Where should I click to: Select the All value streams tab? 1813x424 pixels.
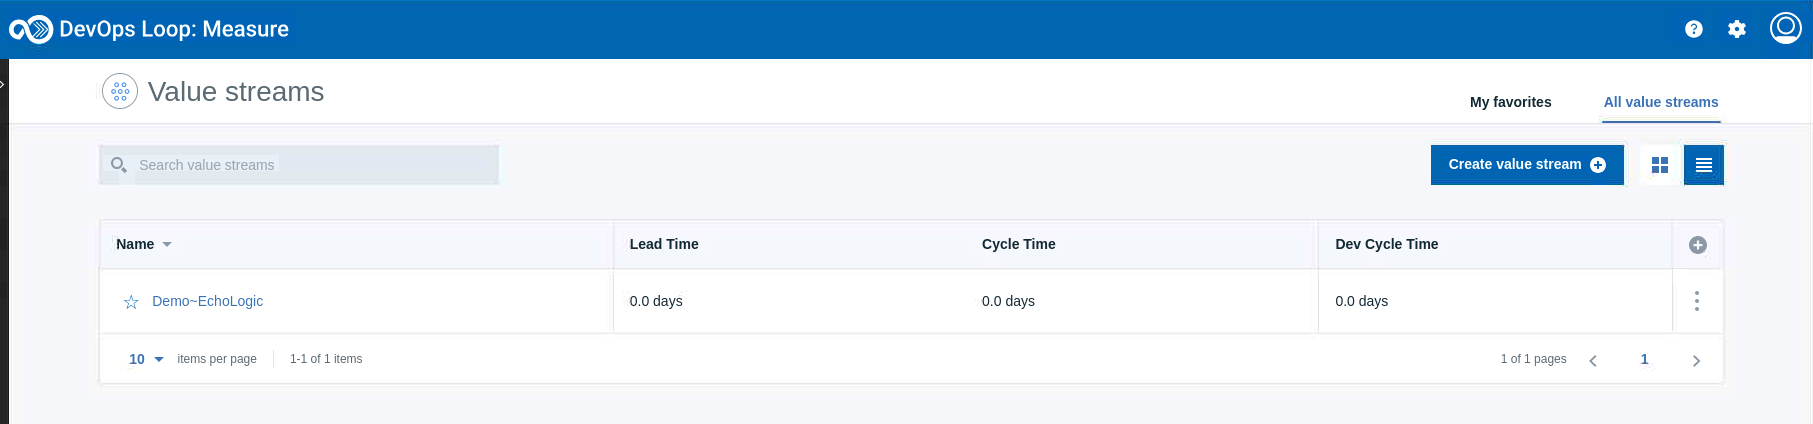tap(1661, 102)
